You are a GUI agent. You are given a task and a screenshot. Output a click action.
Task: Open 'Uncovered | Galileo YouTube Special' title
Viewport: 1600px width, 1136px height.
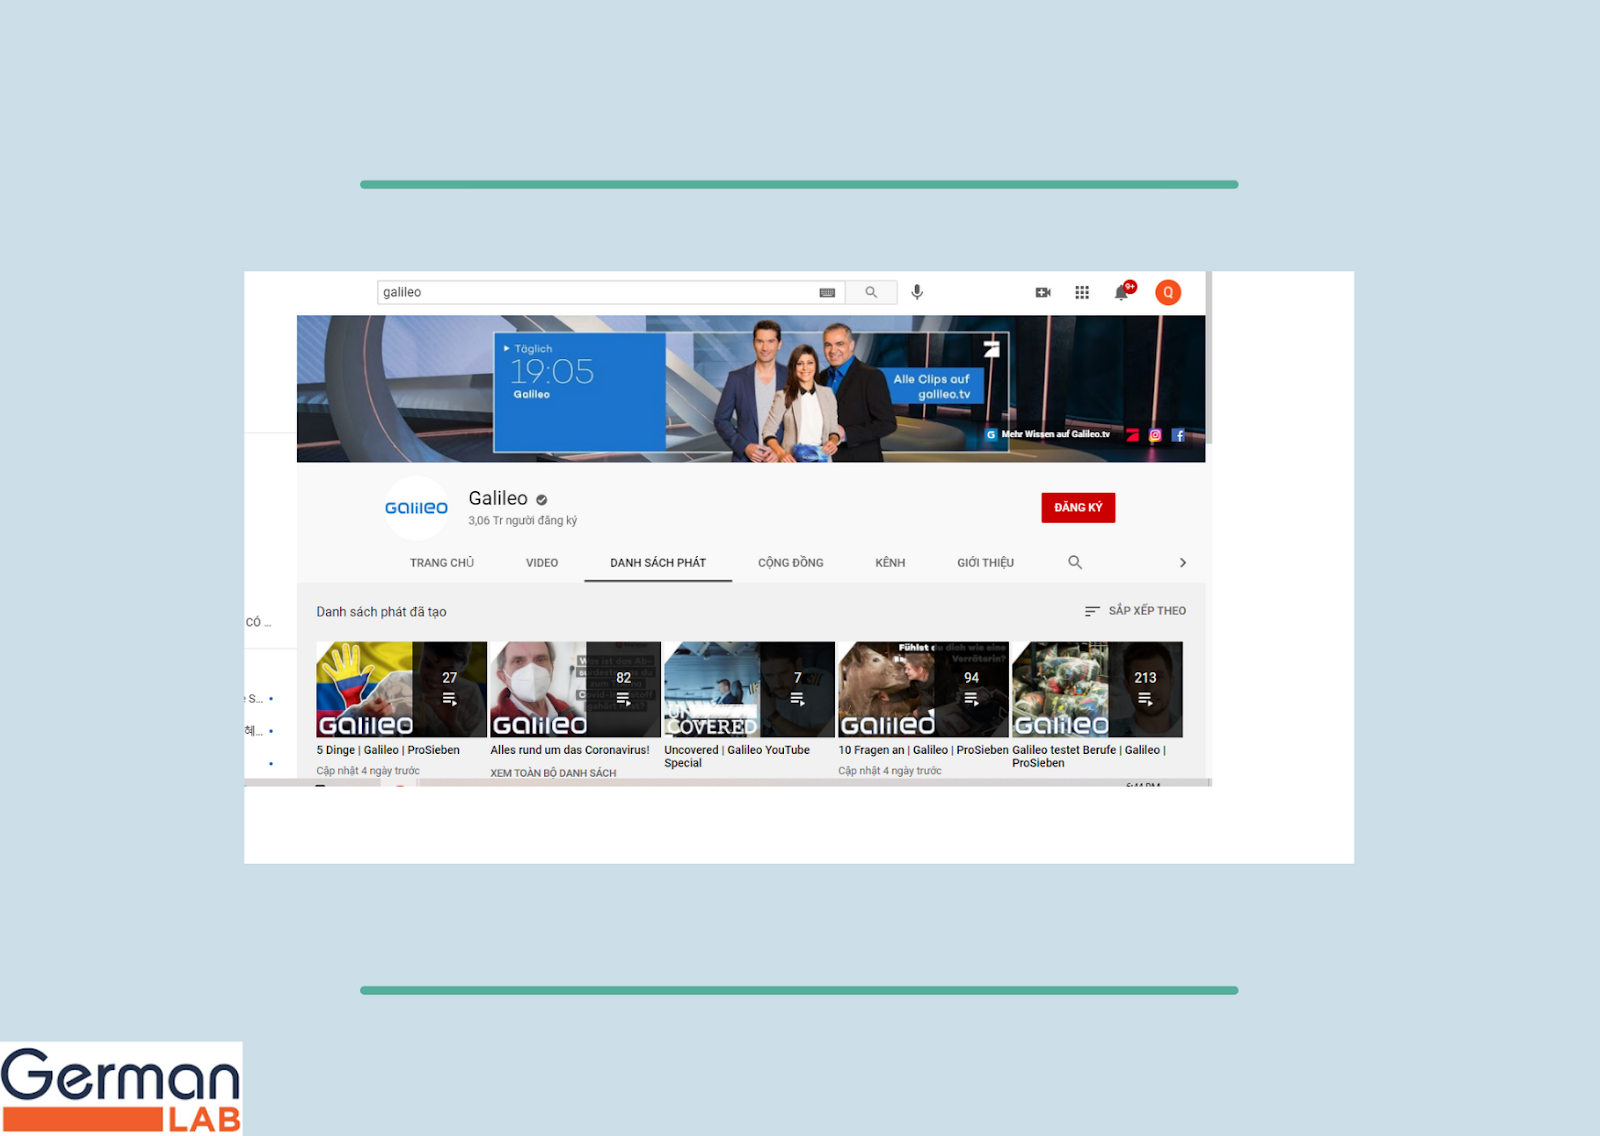(x=737, y=756)
